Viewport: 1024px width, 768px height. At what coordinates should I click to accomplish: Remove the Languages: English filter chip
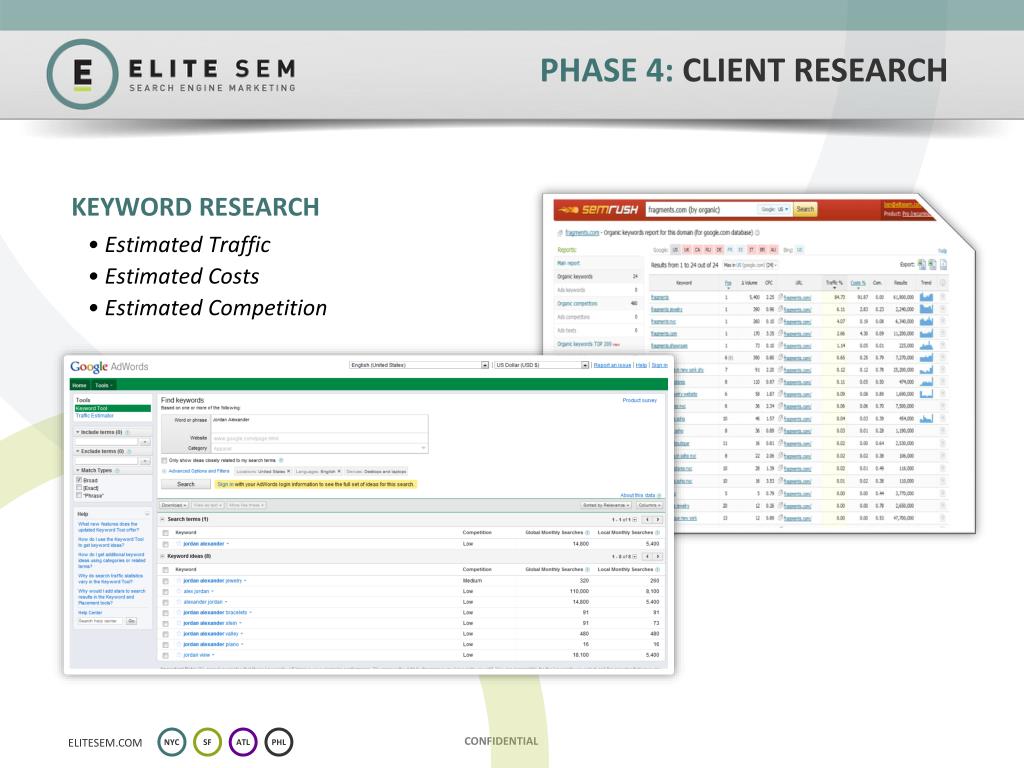[x=339, y=471]
